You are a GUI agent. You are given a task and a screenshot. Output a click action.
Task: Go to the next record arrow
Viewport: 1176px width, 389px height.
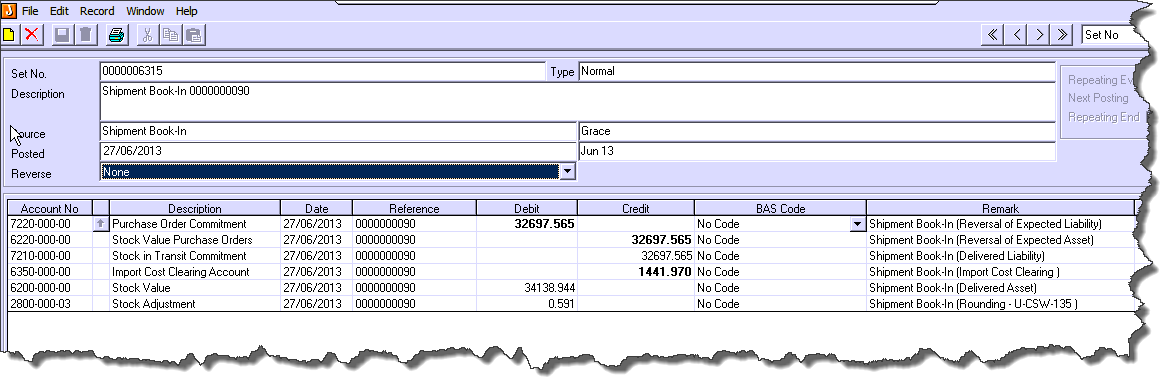[1040, 34]
